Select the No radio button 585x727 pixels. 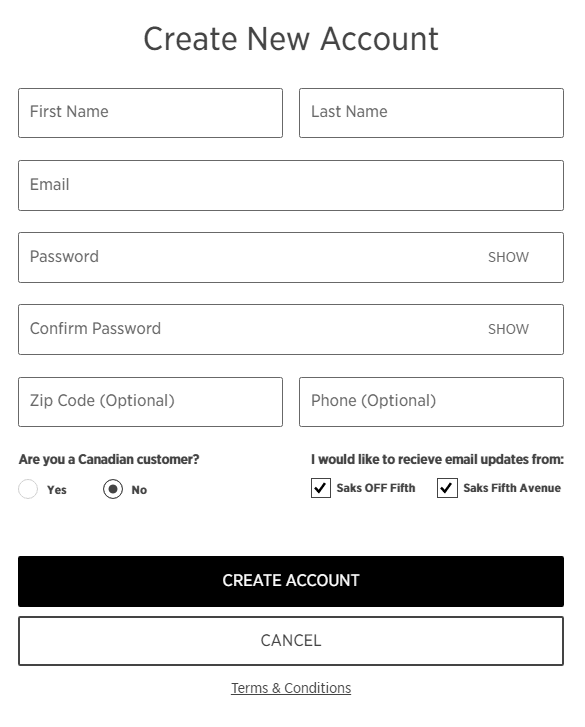(113, 489)
